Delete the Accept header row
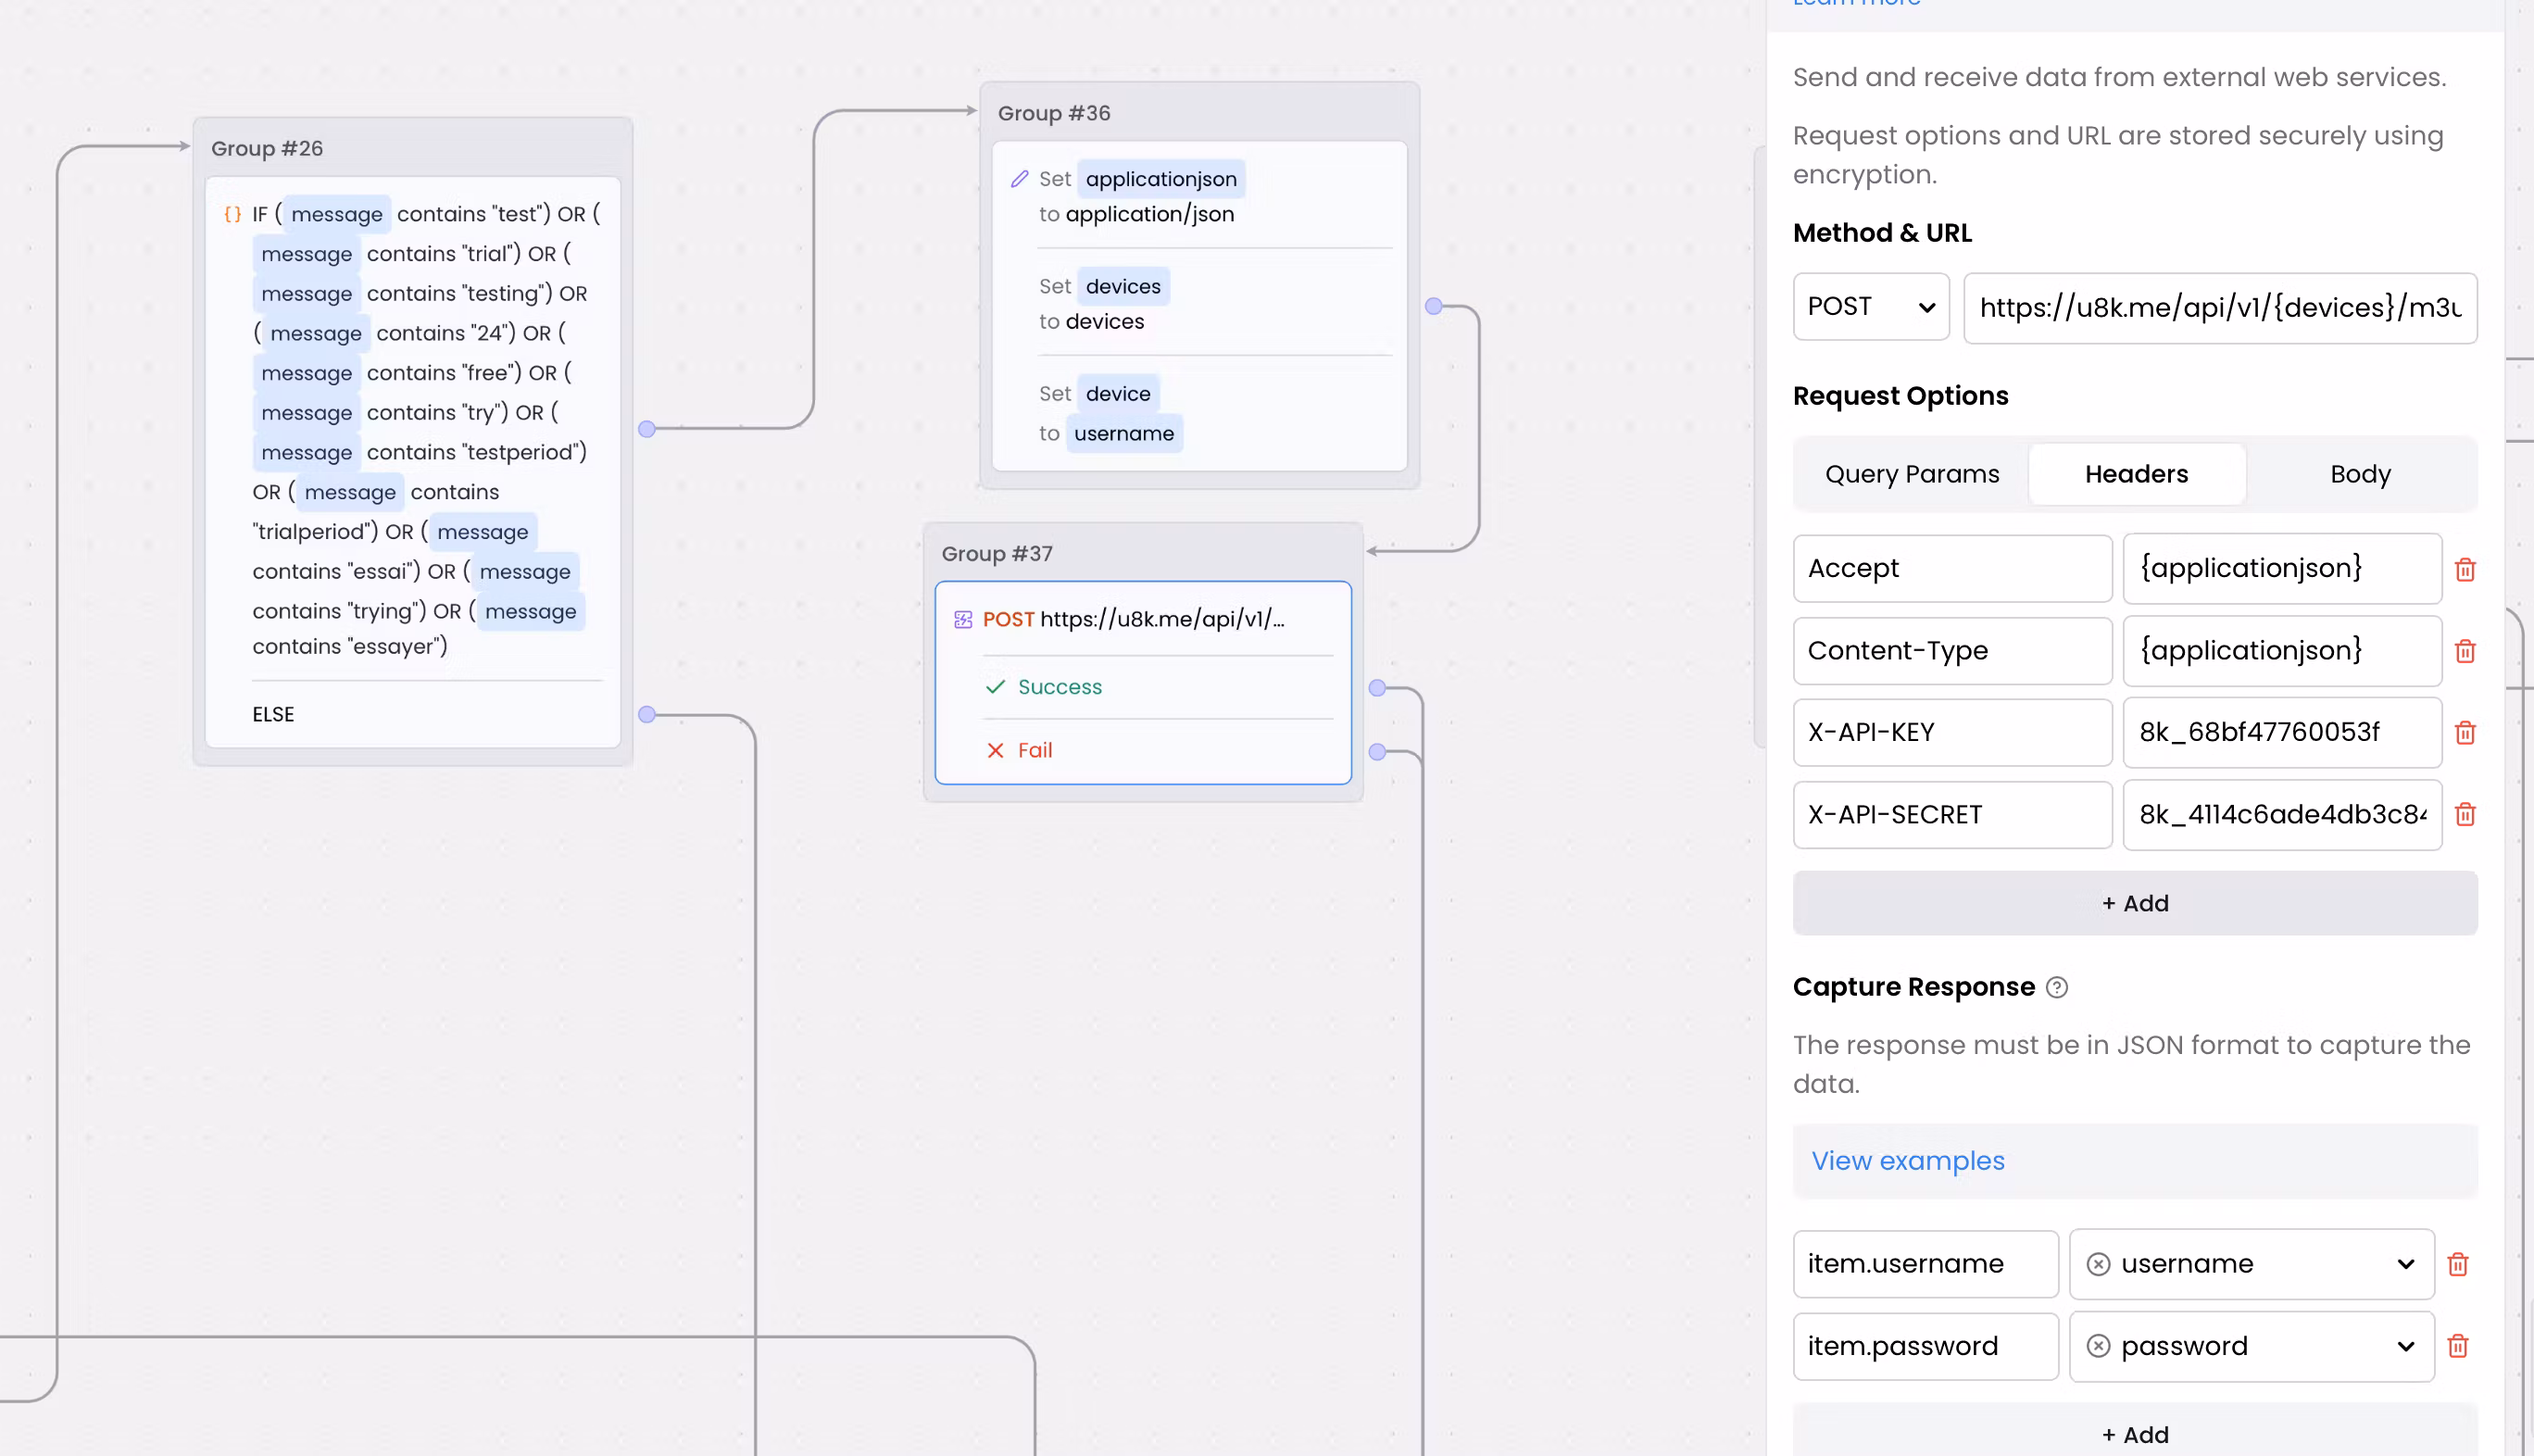The width and height of the screenshot is (2534, 1456). coord(2465,569)
